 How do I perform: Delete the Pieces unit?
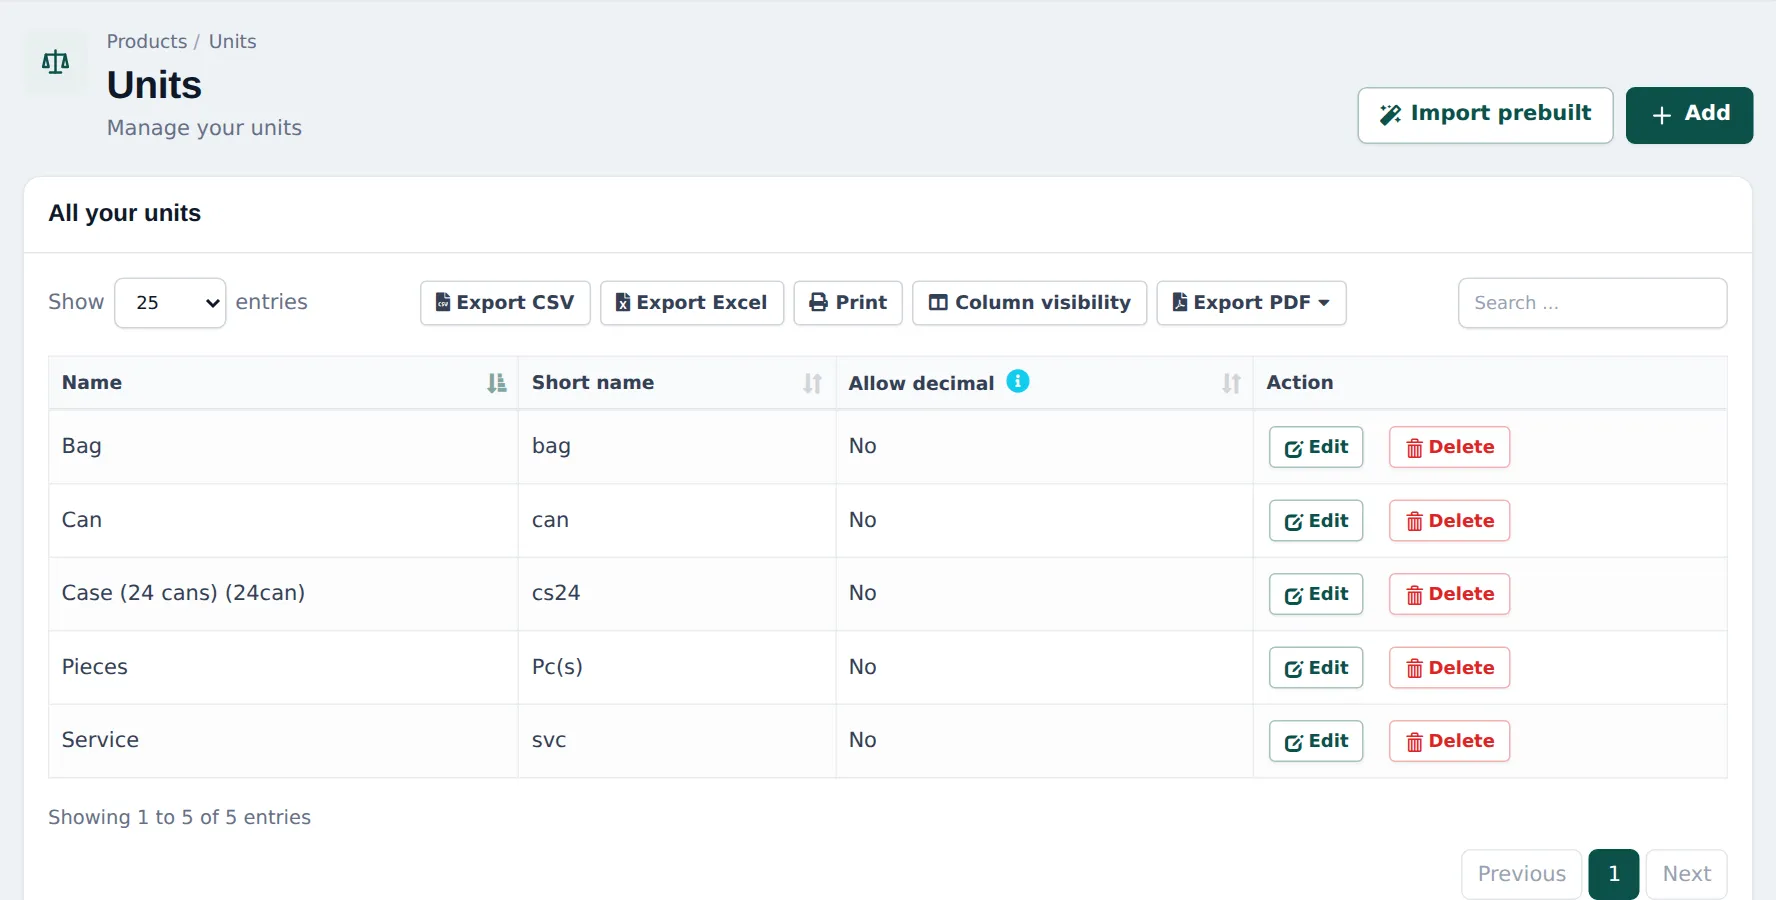pyautogui.click(x=1449, y=668)
